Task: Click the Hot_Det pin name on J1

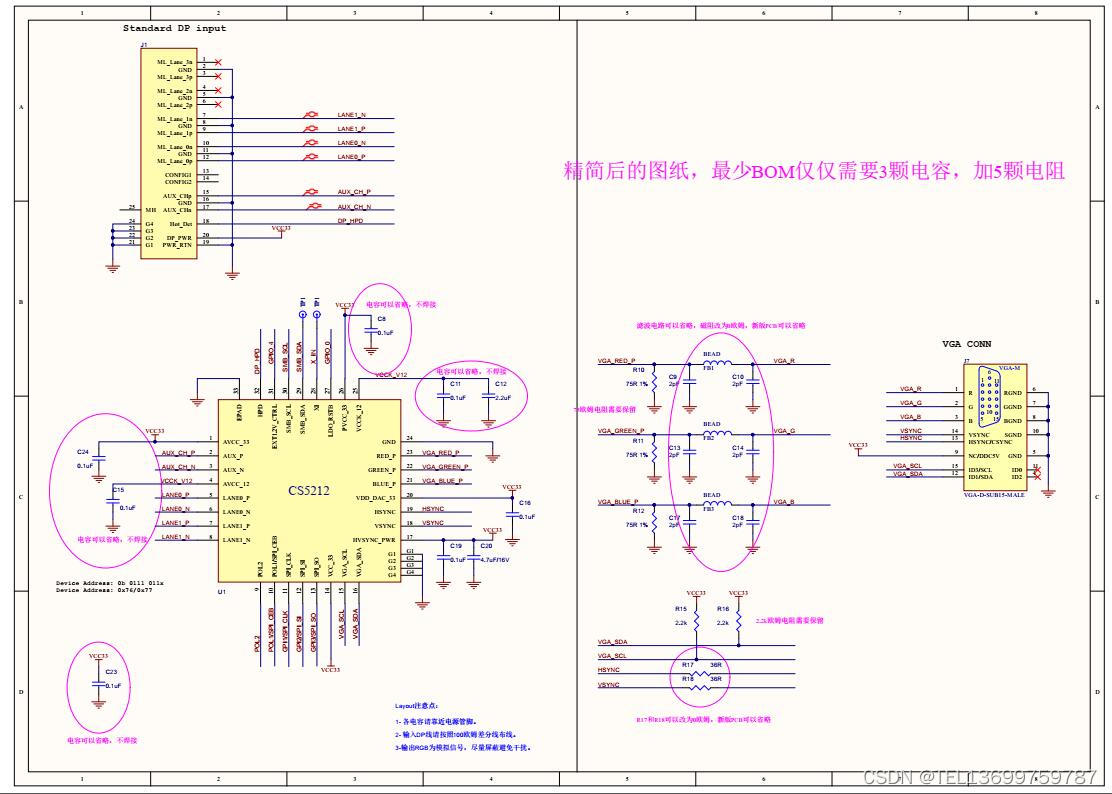Action: [181, 223]
